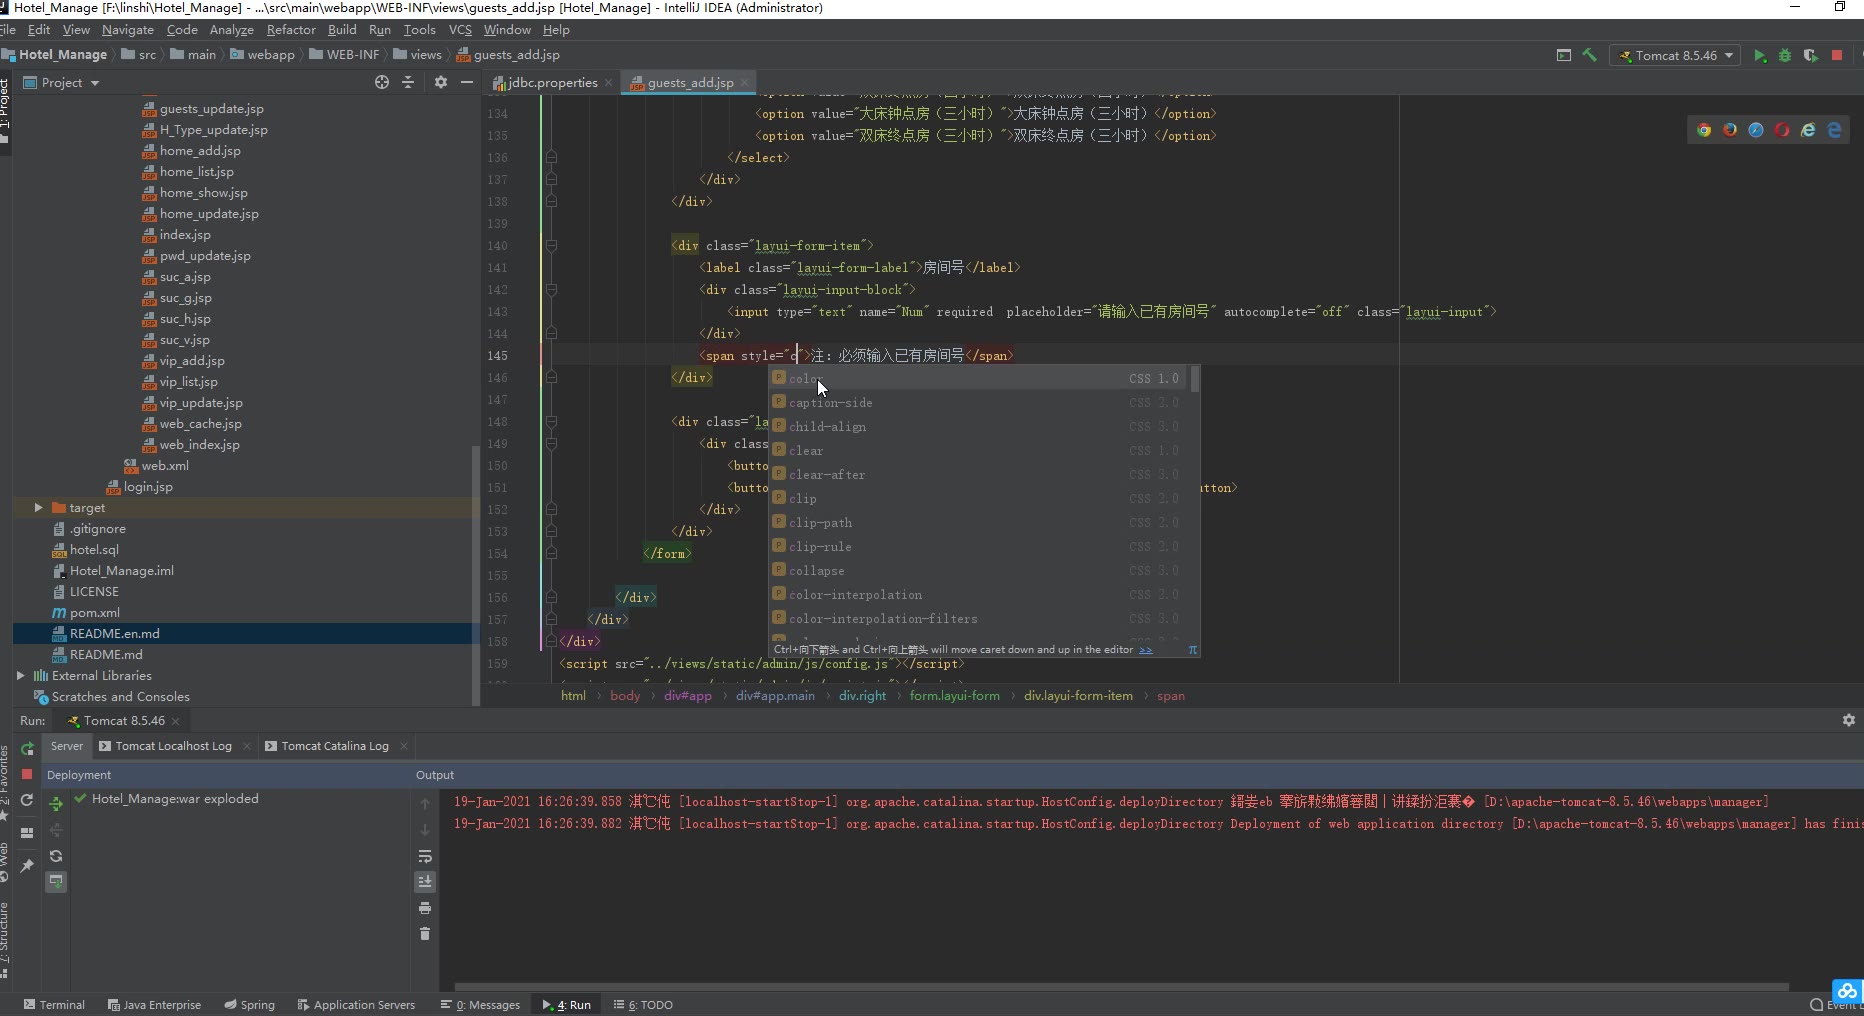Image resolution: width=1864 pixels, height=1016 pixels.
Task: Close the guests_add.jsp editor tab
Action: pos(745,83)
